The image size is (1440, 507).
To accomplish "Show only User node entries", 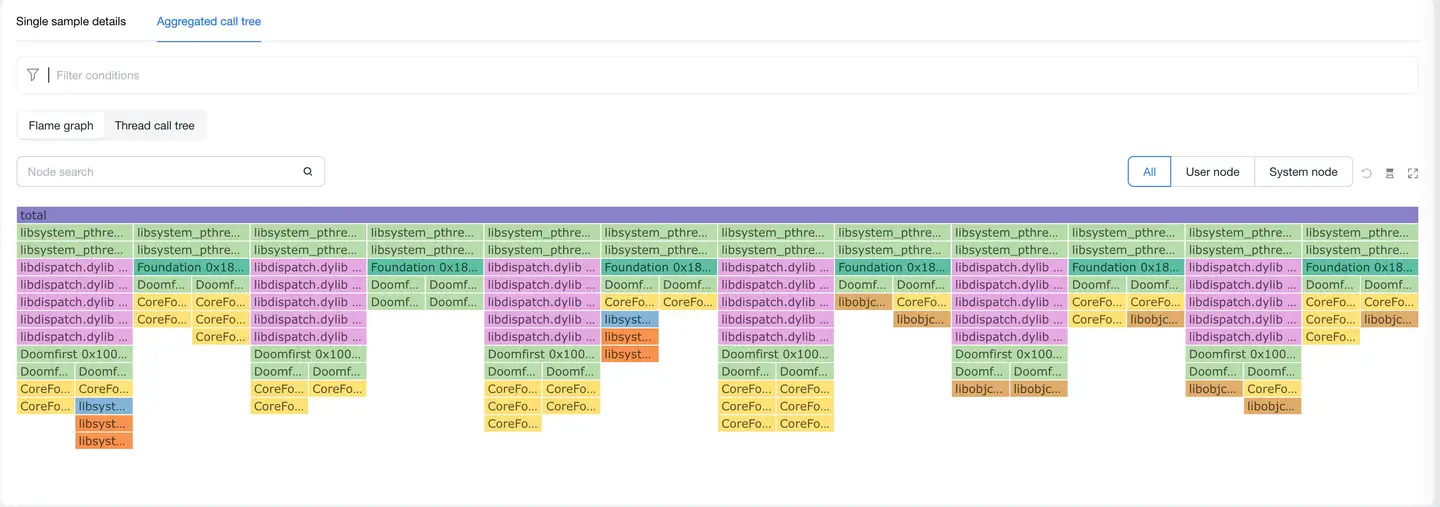I will tap(1212, 172).
